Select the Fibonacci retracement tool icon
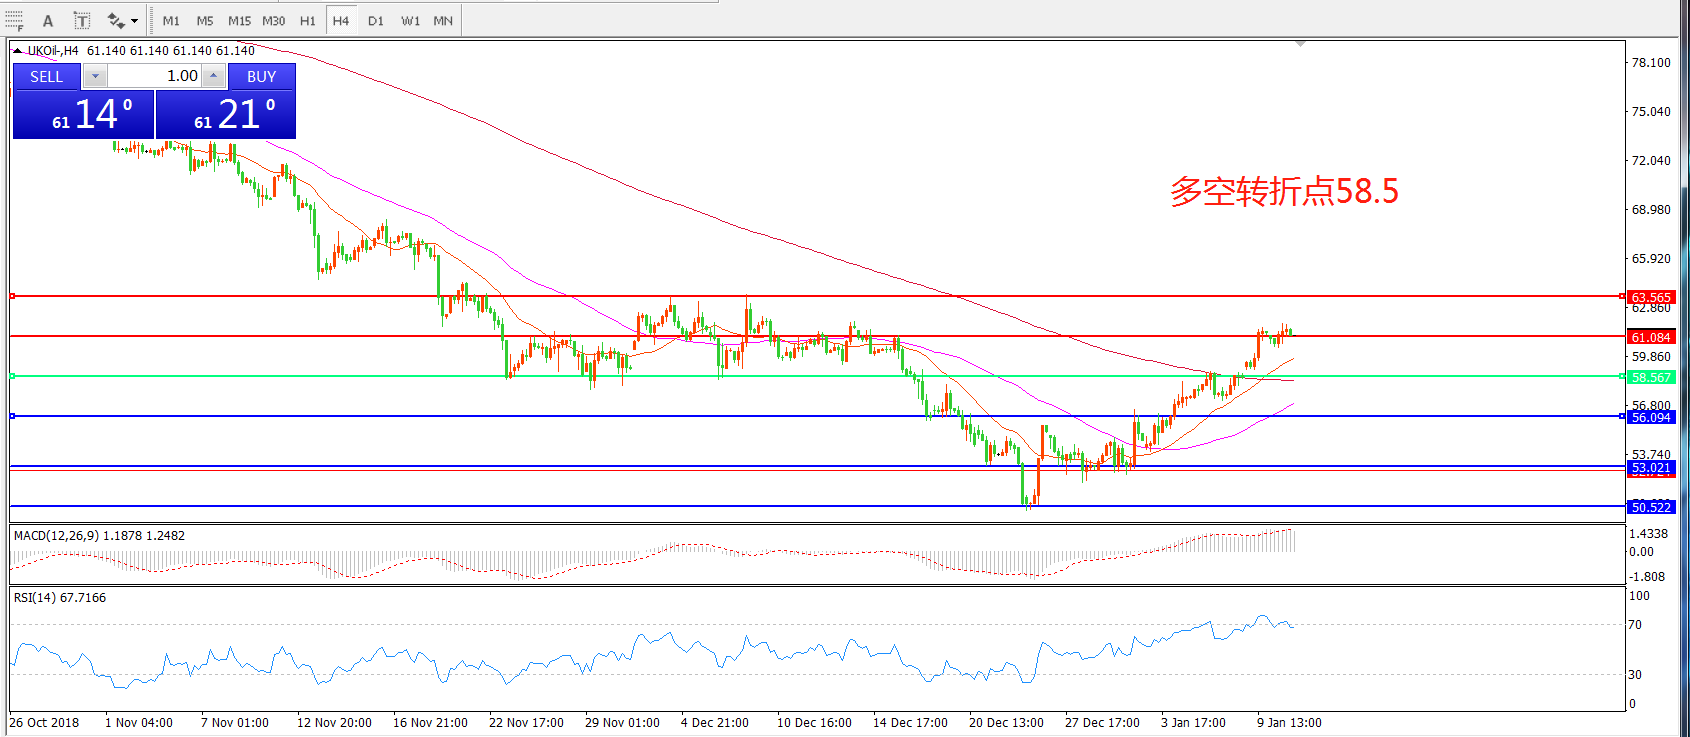Image resolution: width=1690 pixels, height=737 pixels. pyautogui.click(x=14, y=20)
